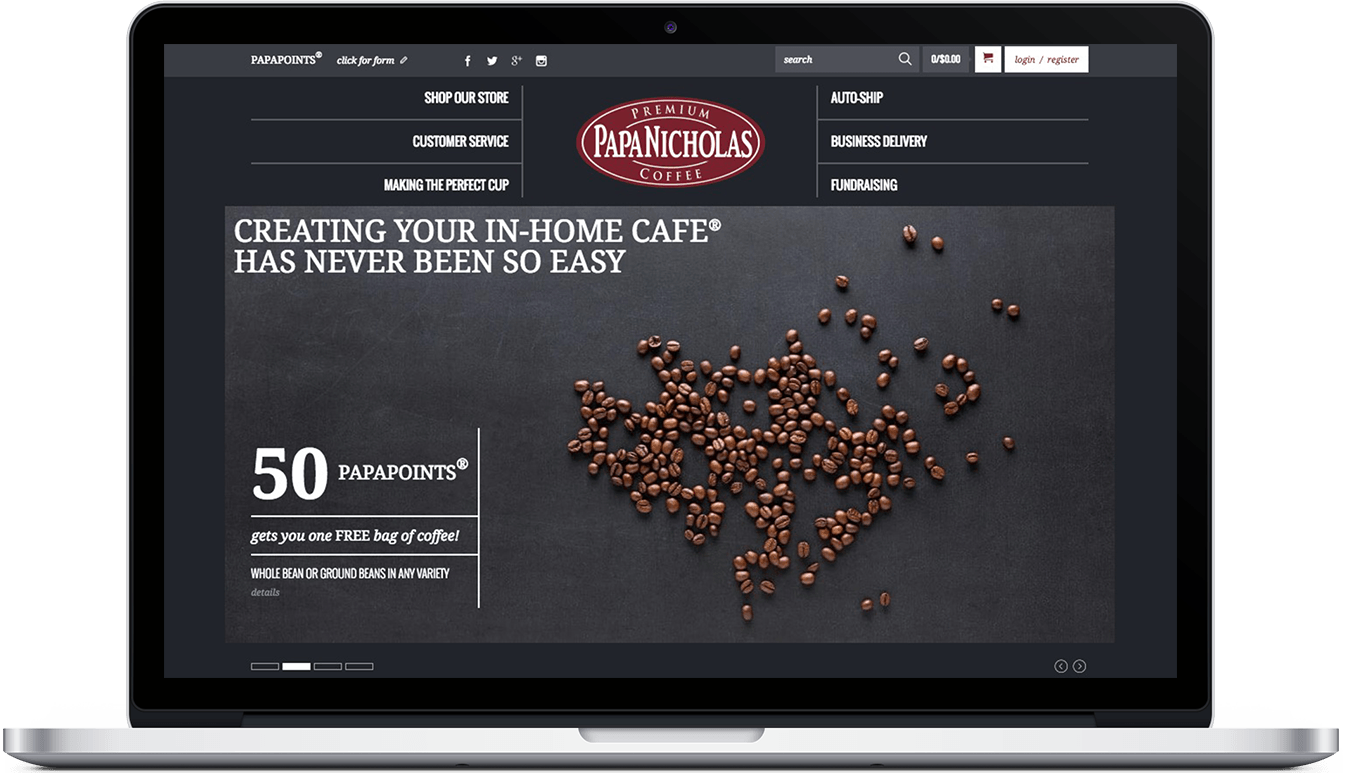Open Business Delivery menu item
The image size is (1345, 773).
pos(879,142)
